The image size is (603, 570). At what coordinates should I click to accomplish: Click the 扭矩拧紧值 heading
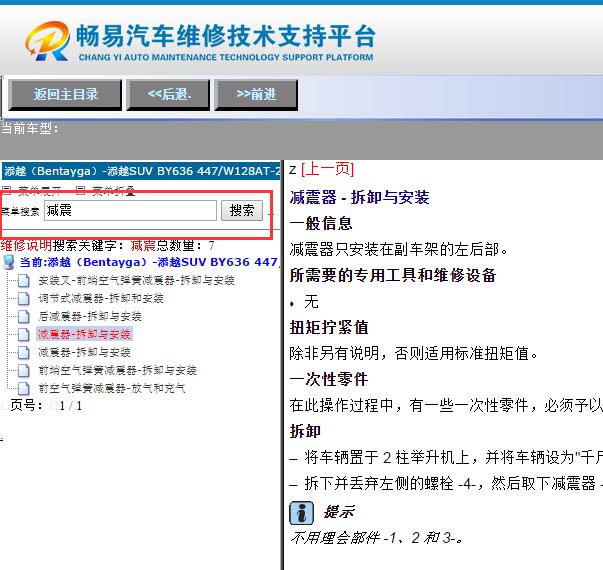click(x=329, y=328)
